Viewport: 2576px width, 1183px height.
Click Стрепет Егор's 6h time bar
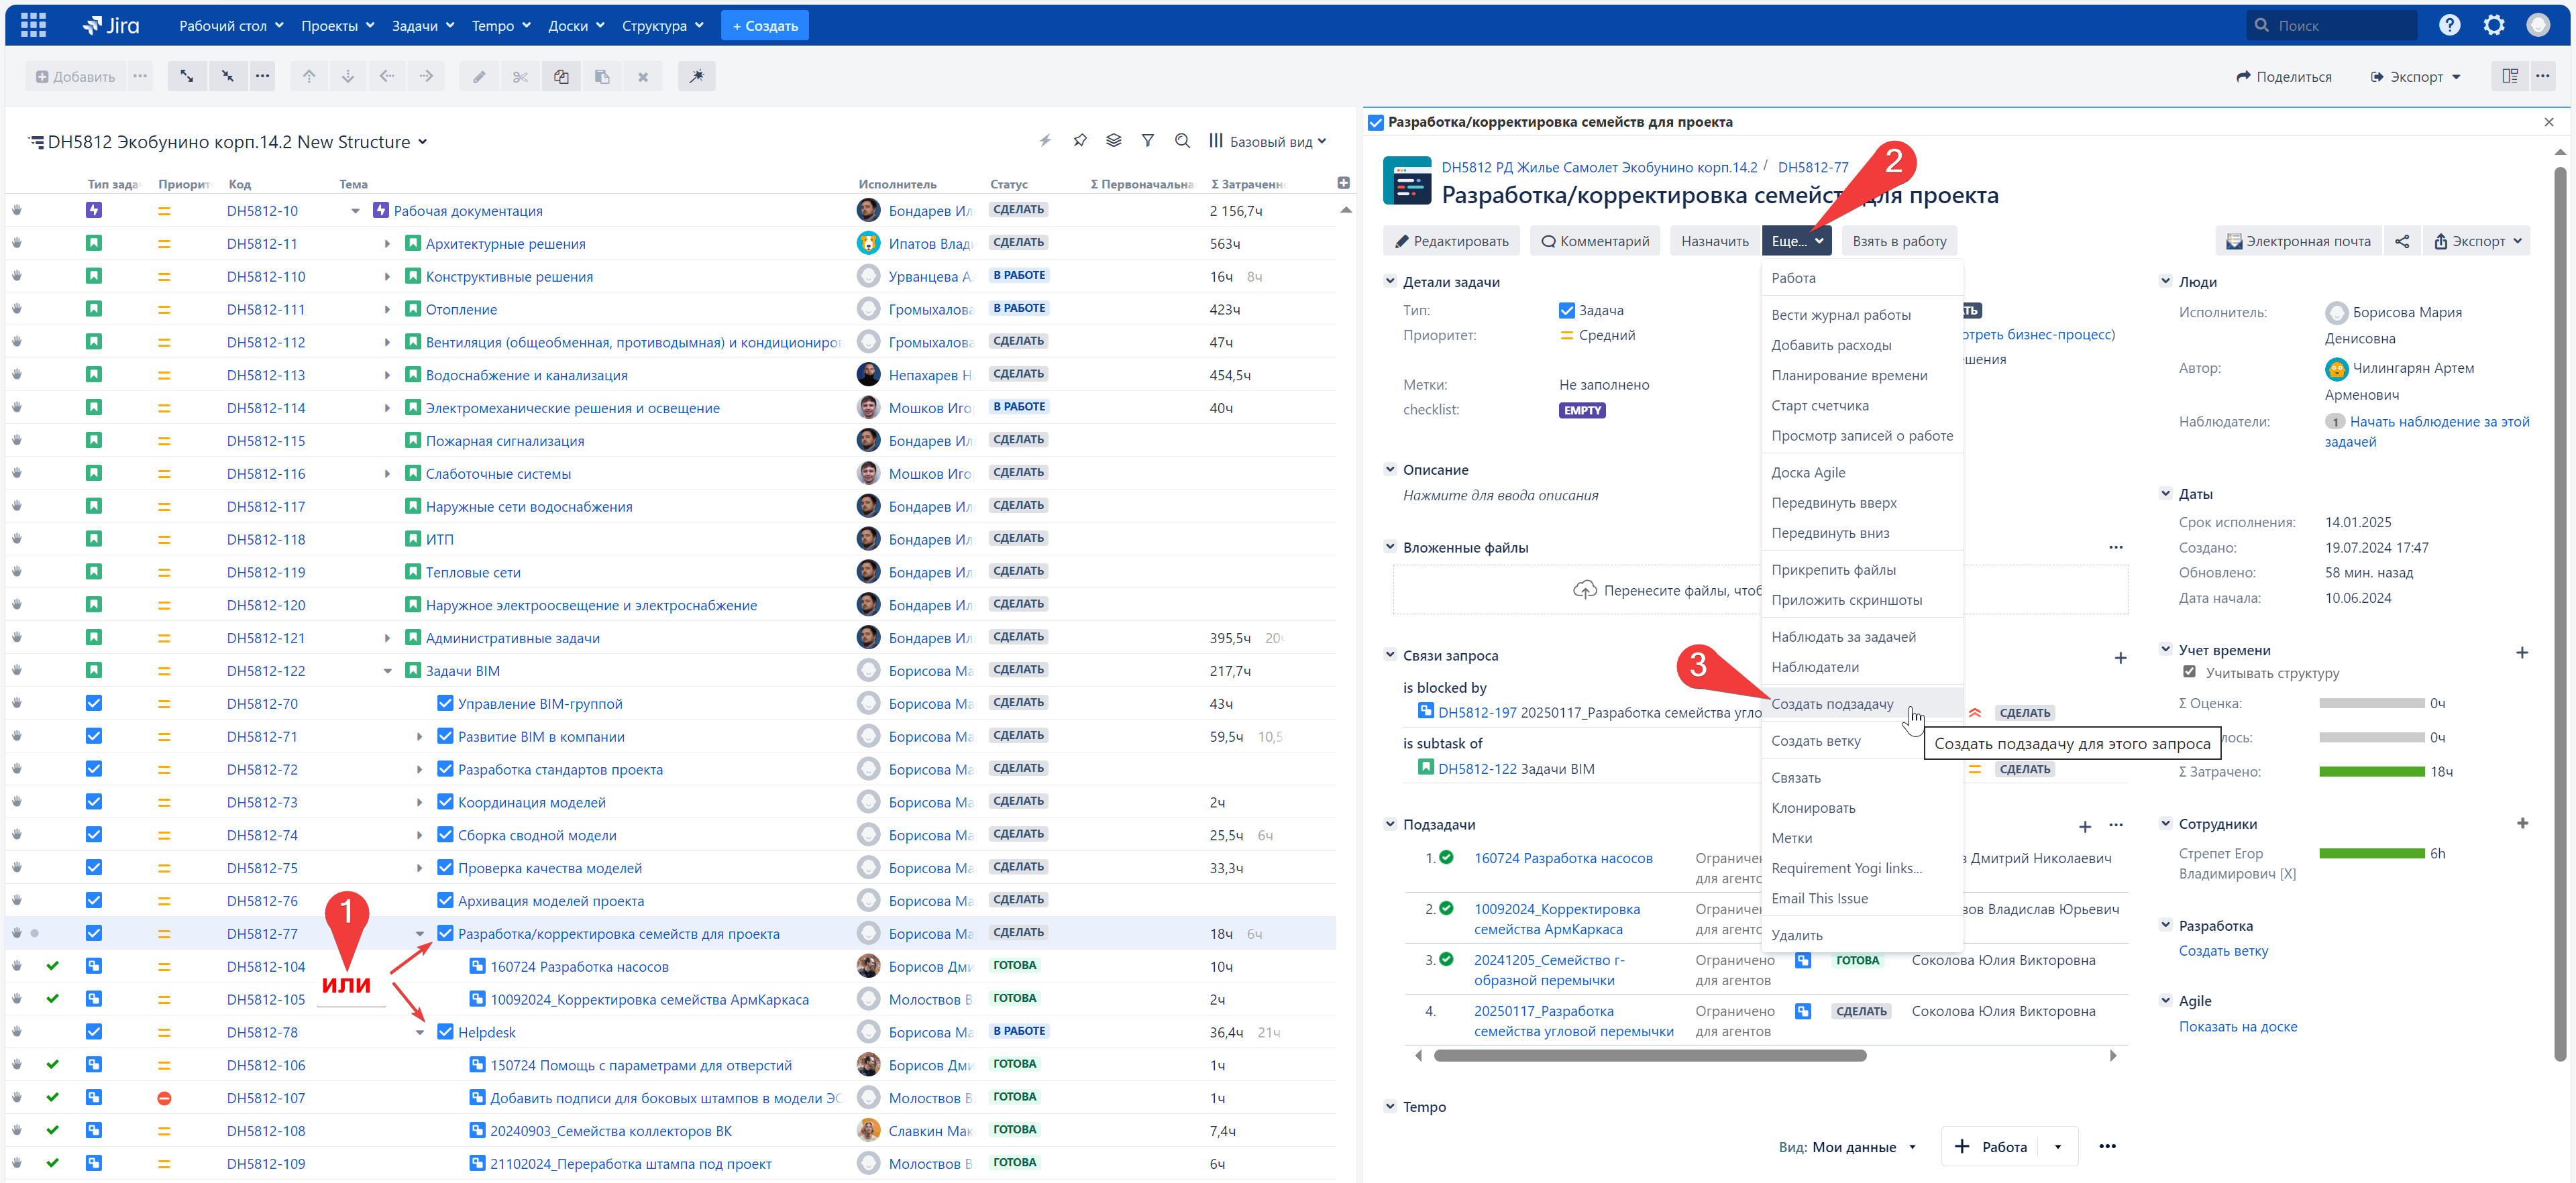coord(2371,853)
